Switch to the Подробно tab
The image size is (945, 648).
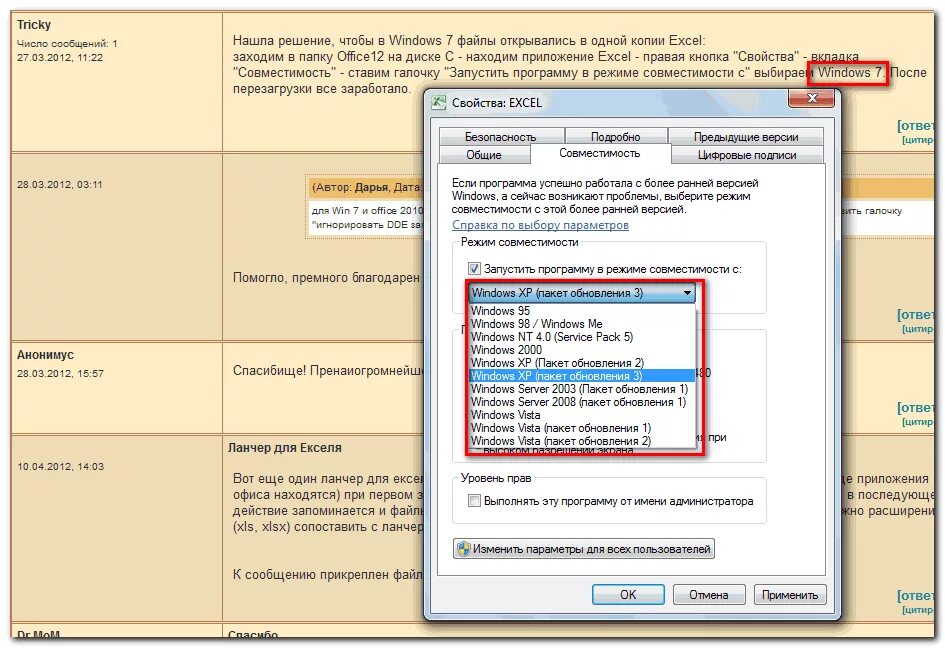point(615,137)
